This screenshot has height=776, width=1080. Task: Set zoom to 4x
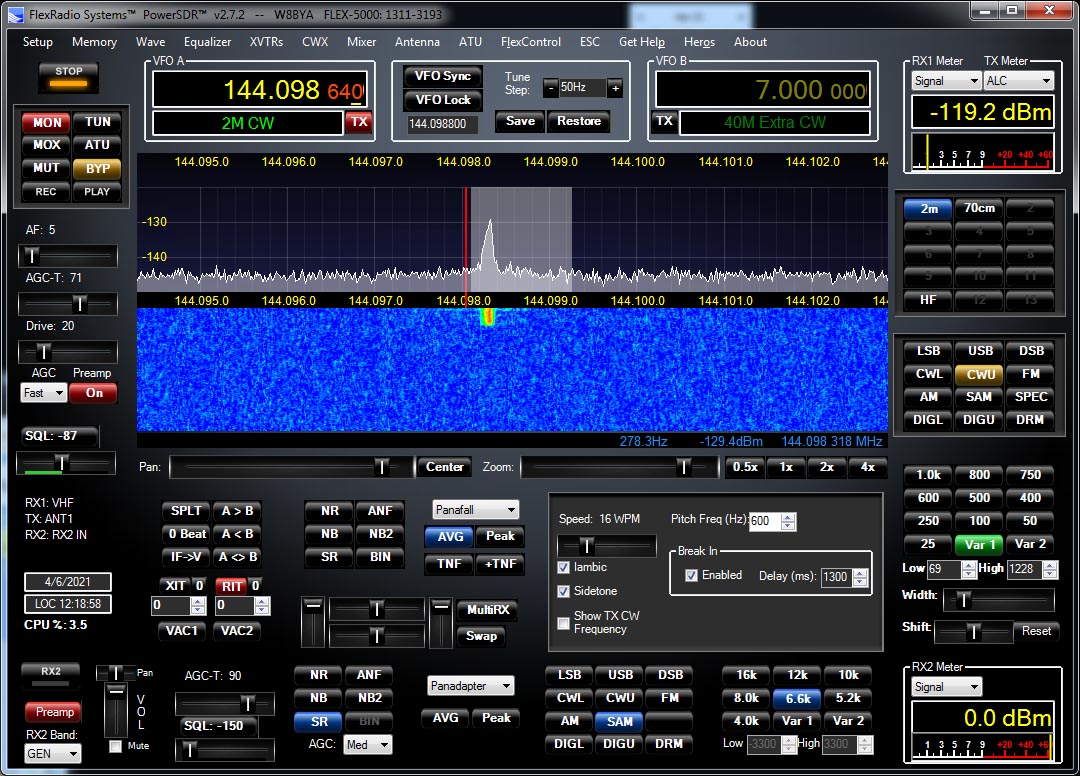[x=868, y=467]
